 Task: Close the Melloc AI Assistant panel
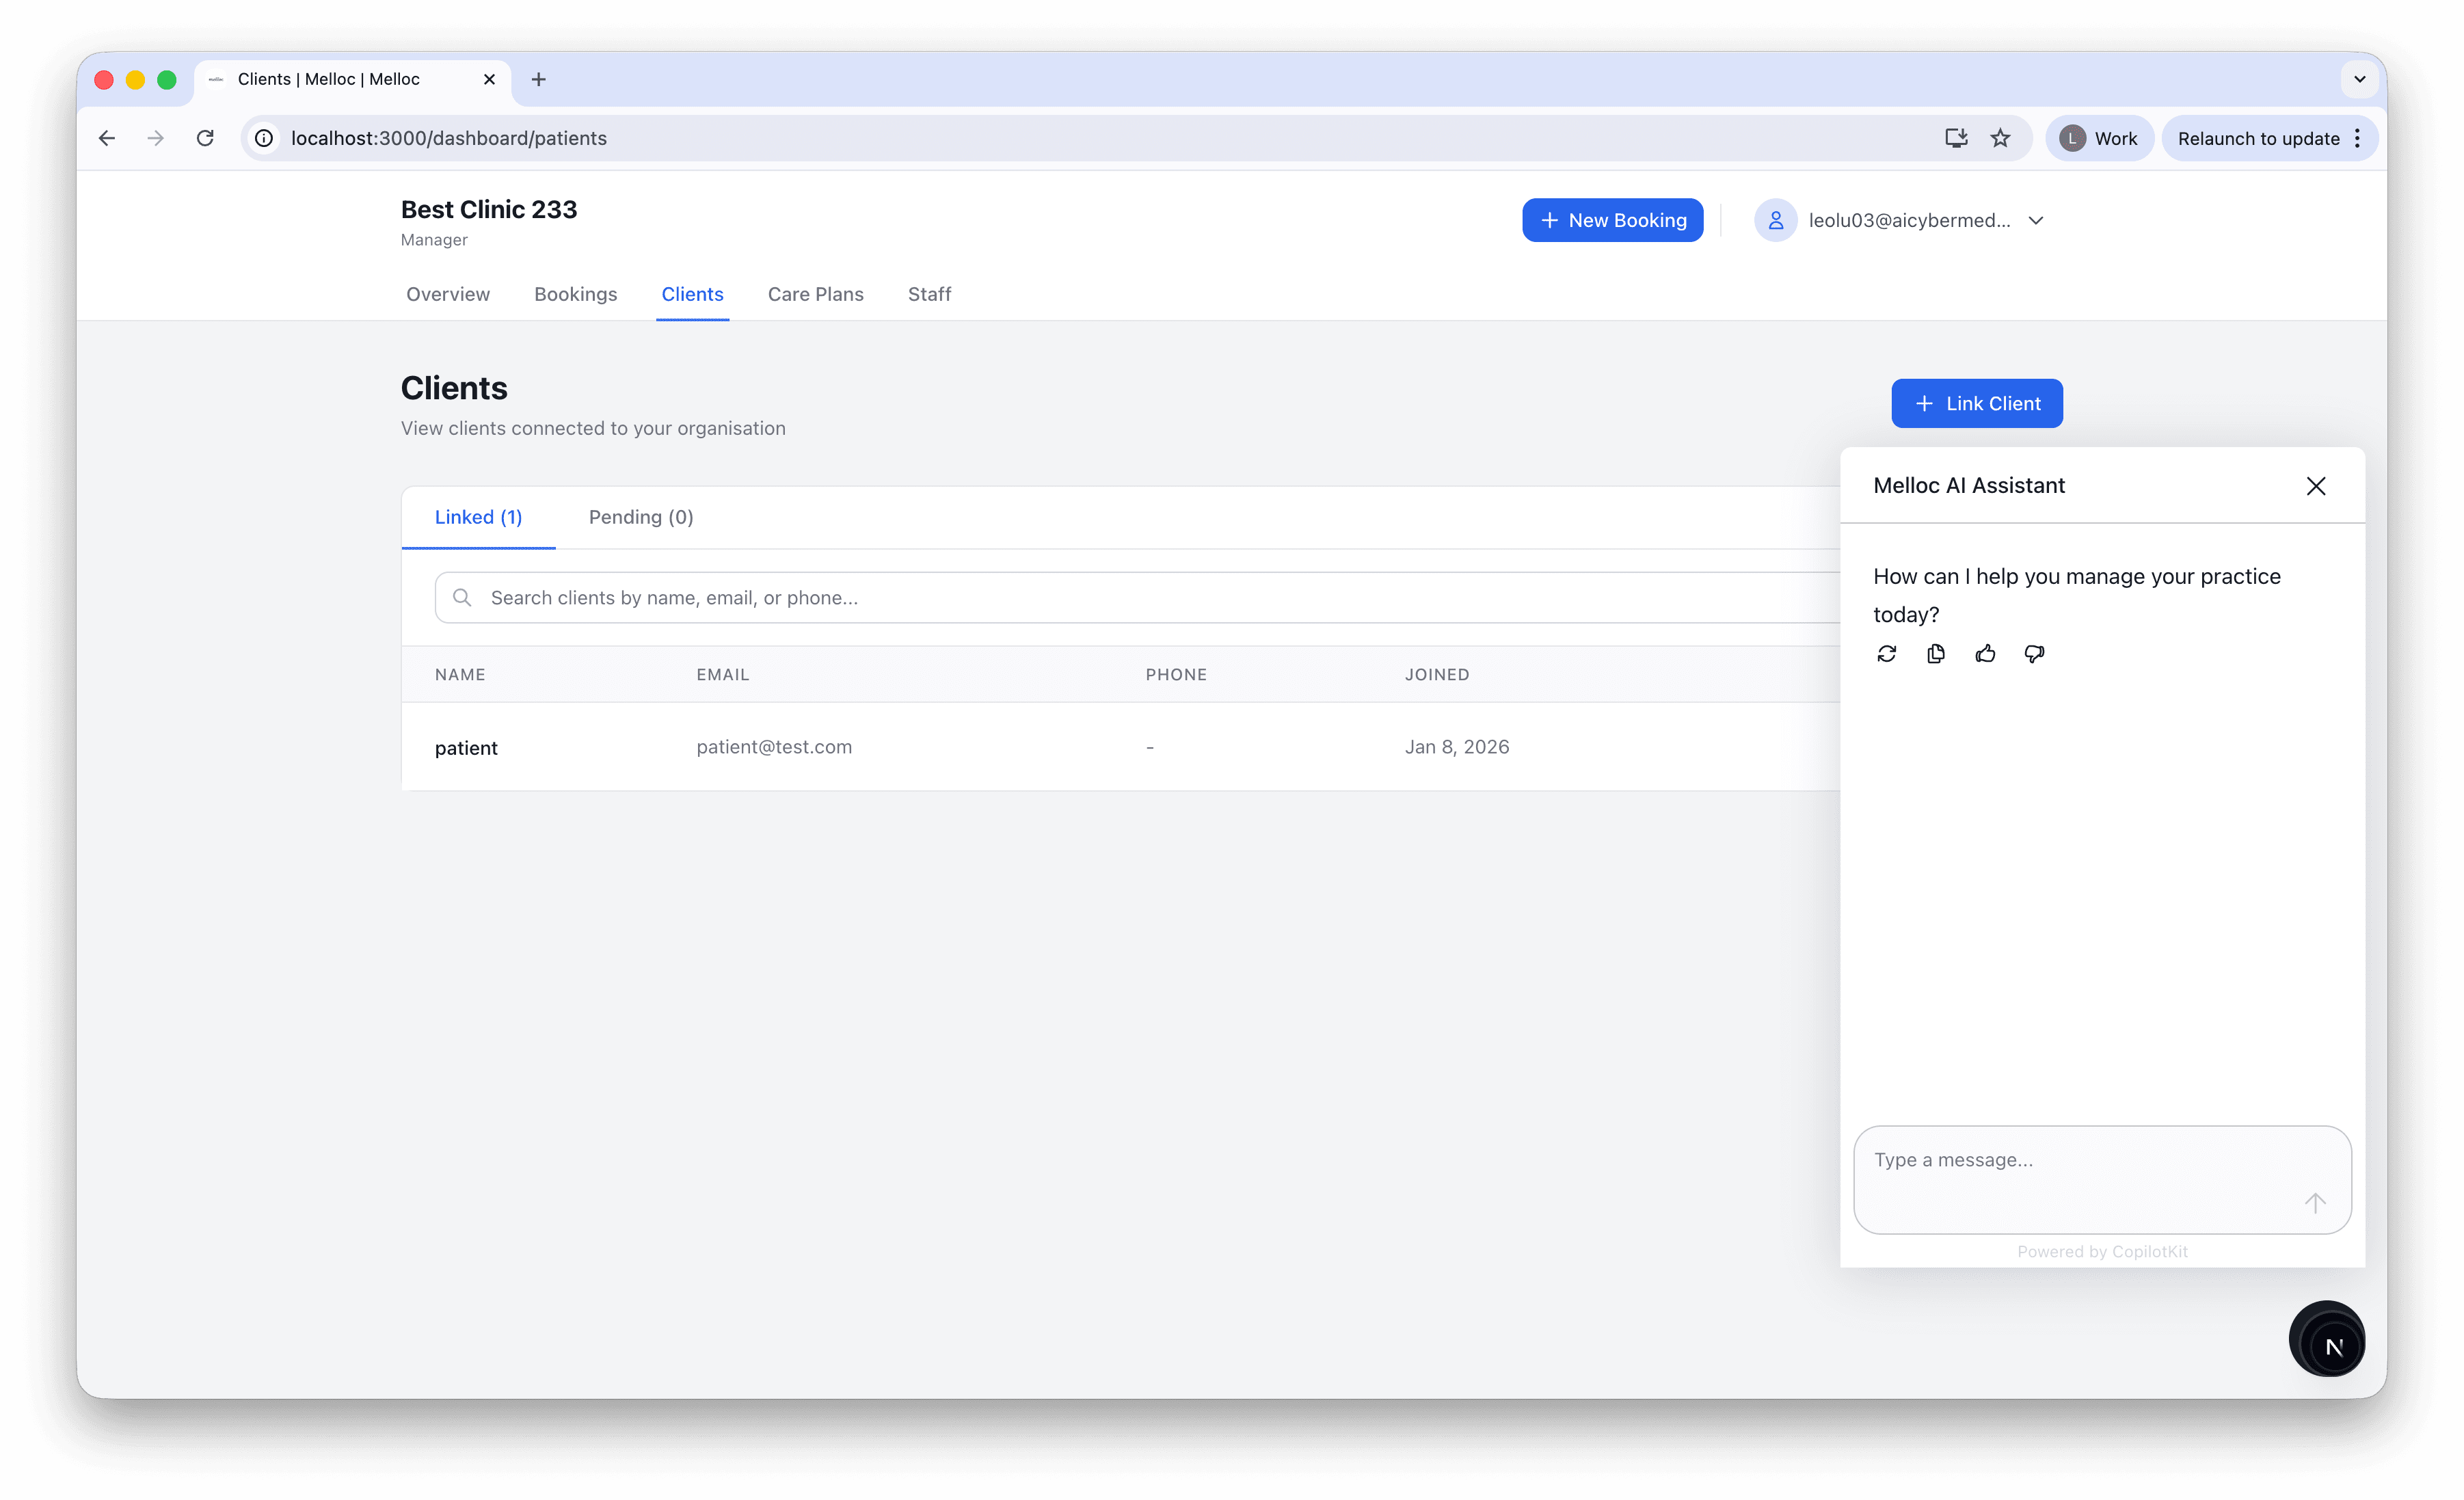coord(2316,486)
